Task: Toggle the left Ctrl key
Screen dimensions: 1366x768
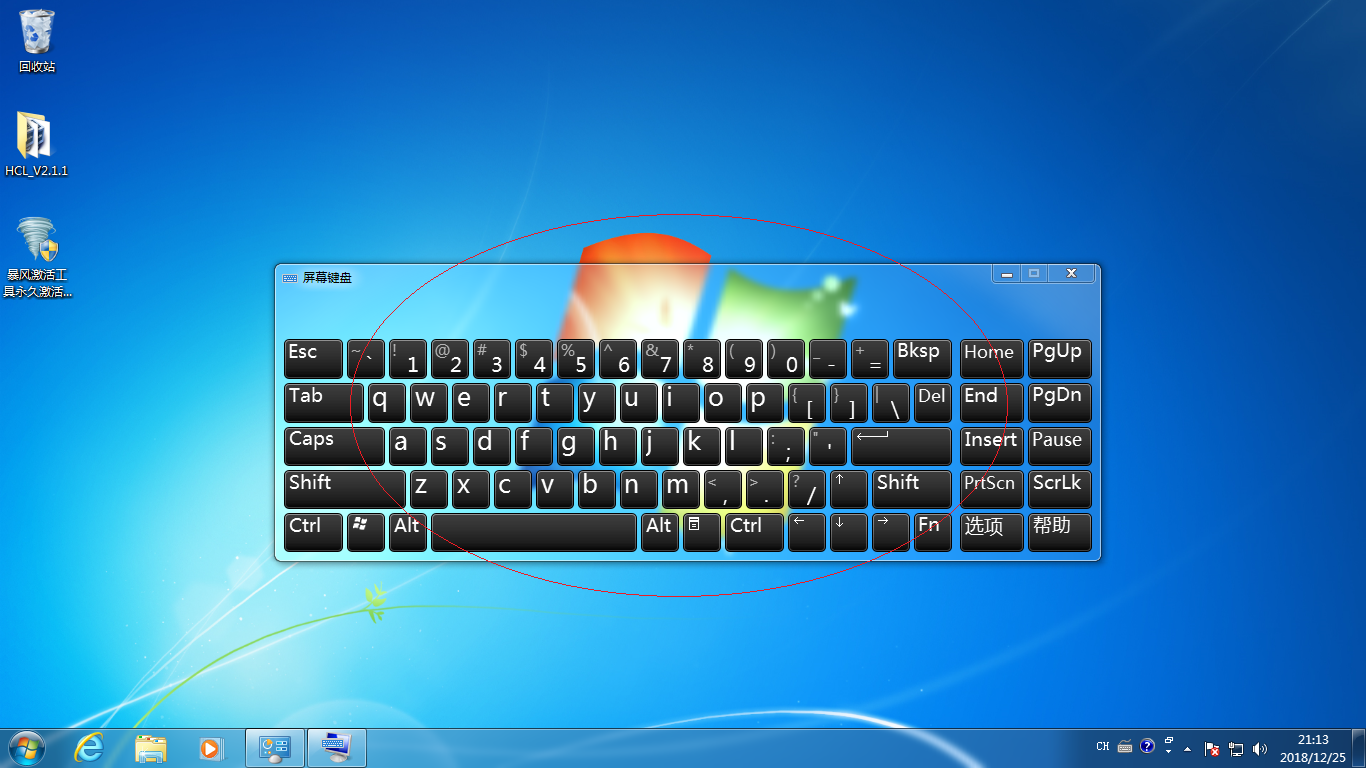Action: (x=313, y=533)
